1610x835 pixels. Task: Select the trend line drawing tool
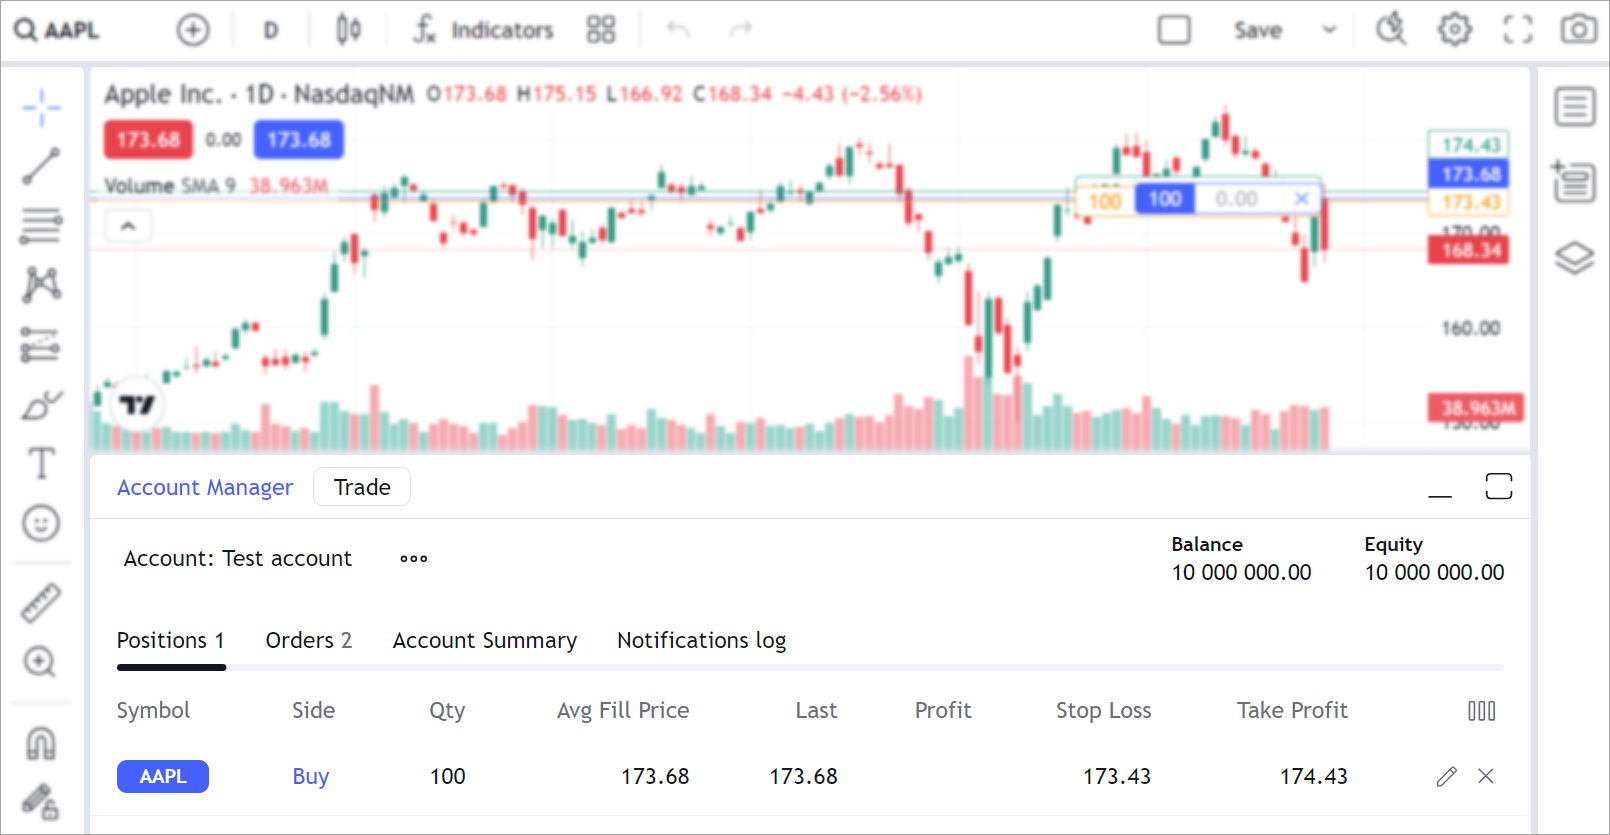[41, 166]
